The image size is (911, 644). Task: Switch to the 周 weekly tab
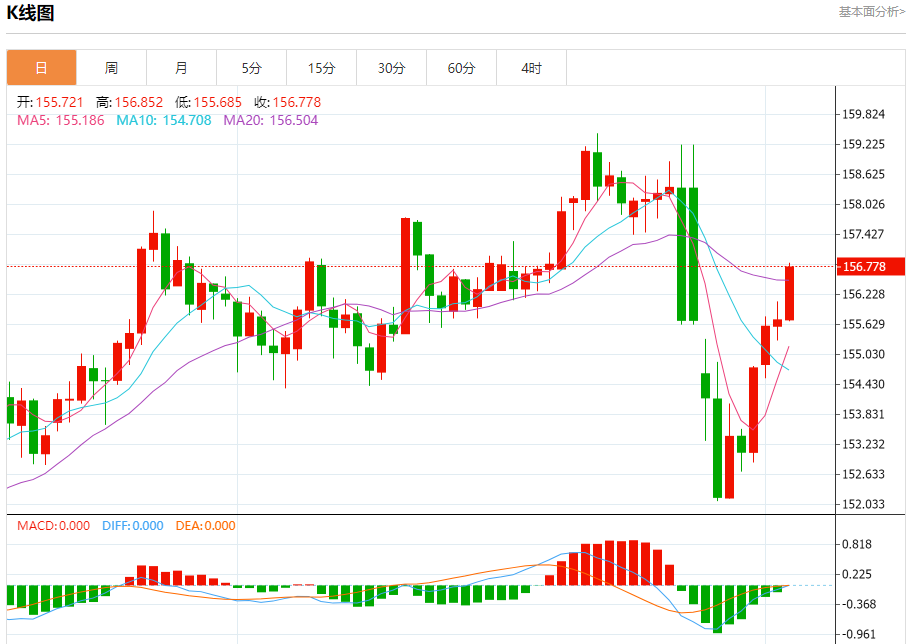click(111, 68)
